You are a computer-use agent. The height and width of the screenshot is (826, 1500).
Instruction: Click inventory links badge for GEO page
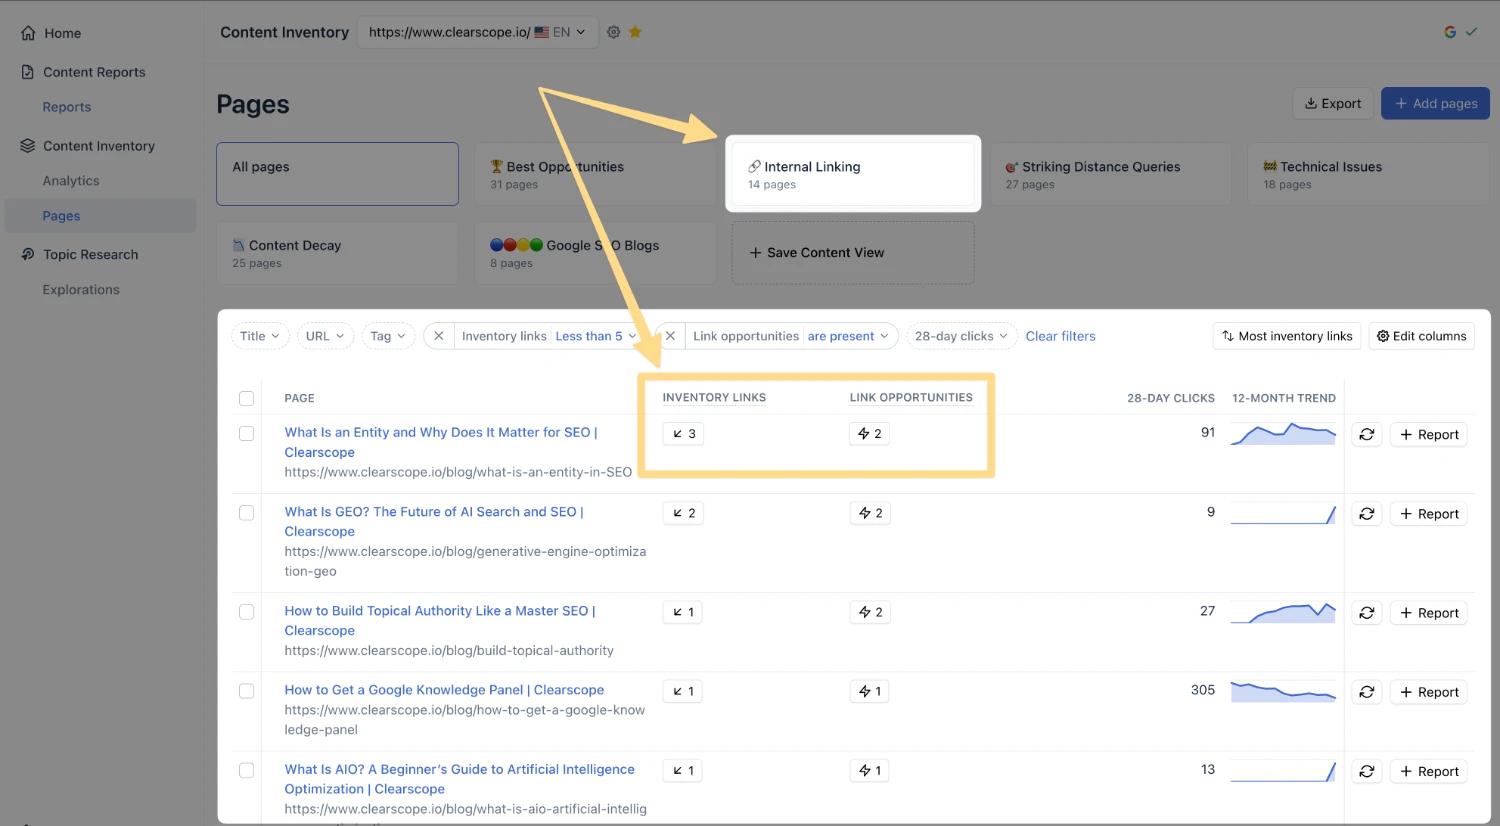[684, 513]
